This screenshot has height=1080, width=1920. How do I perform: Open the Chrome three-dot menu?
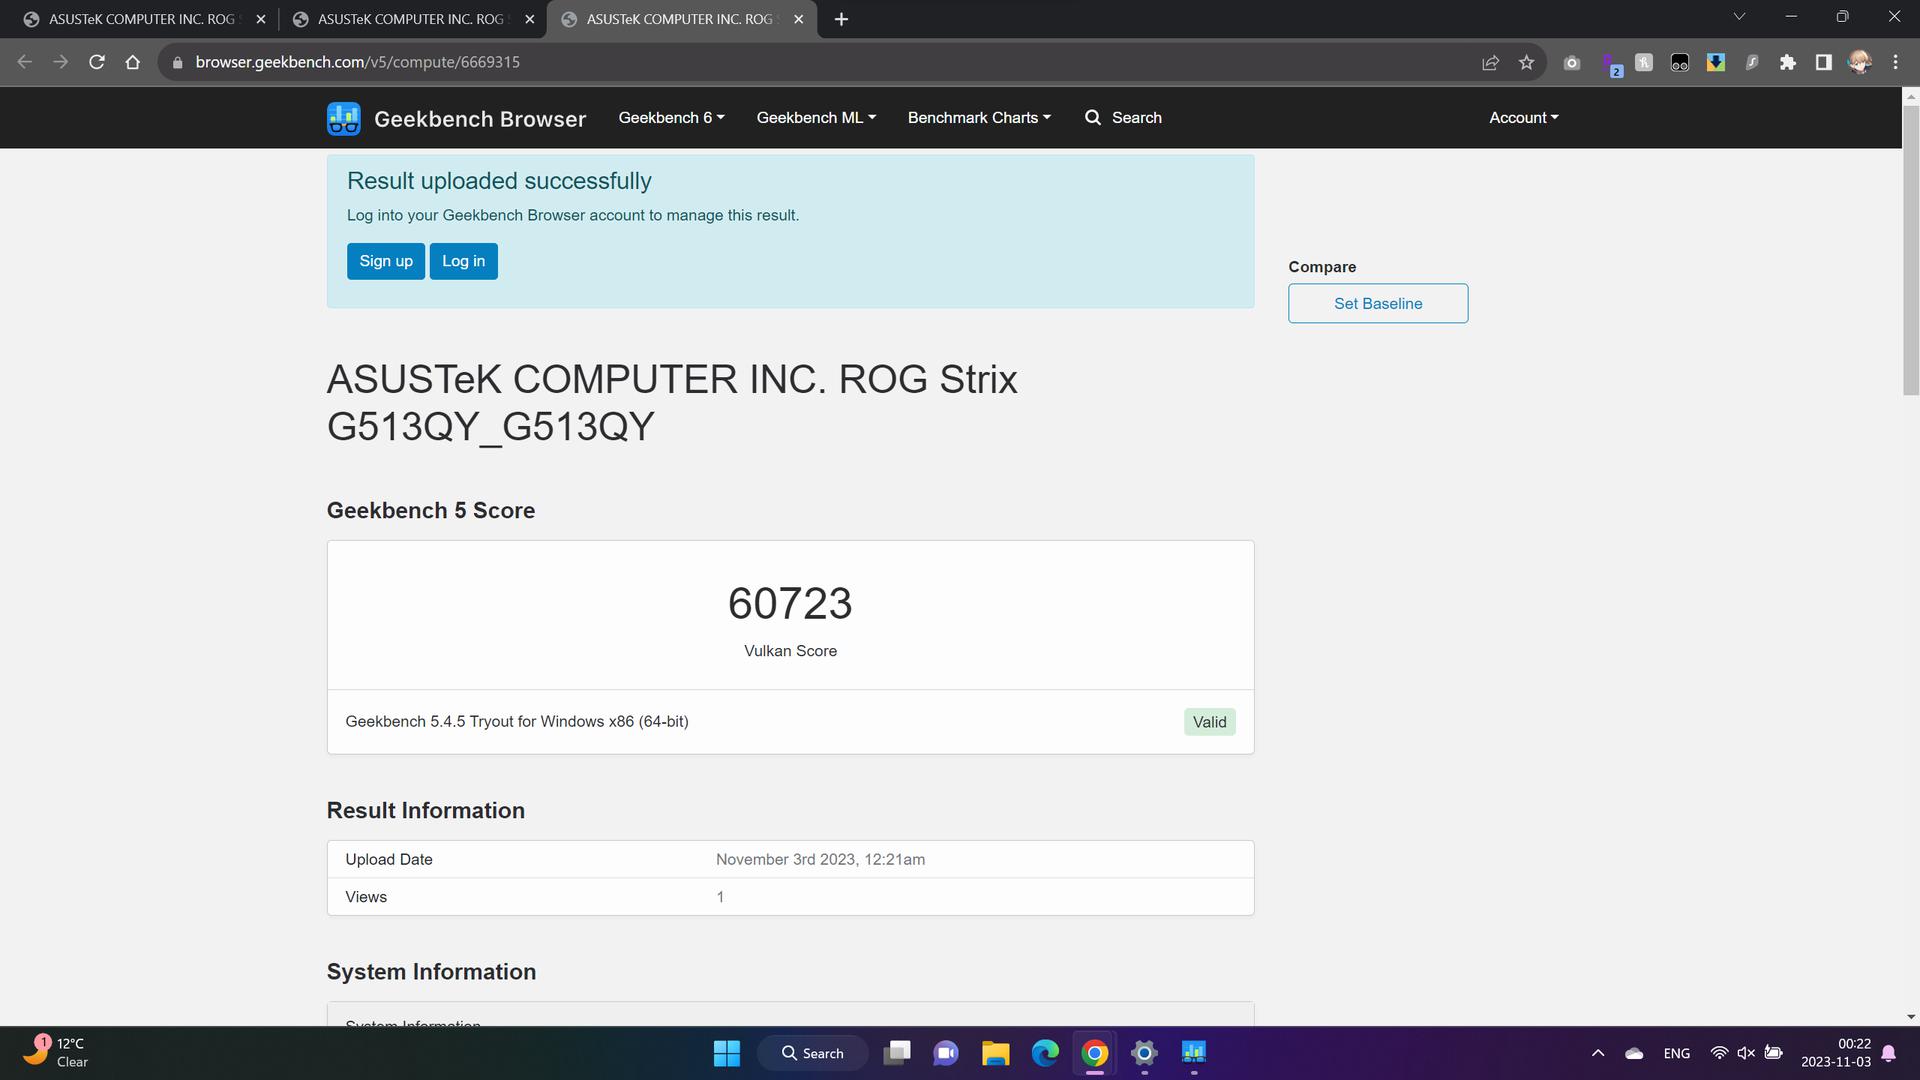[1895, 62]
